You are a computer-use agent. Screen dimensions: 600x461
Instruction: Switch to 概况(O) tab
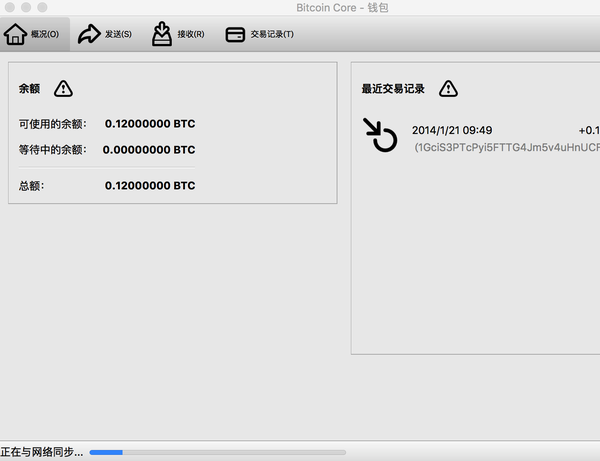[x=35, y=34]
